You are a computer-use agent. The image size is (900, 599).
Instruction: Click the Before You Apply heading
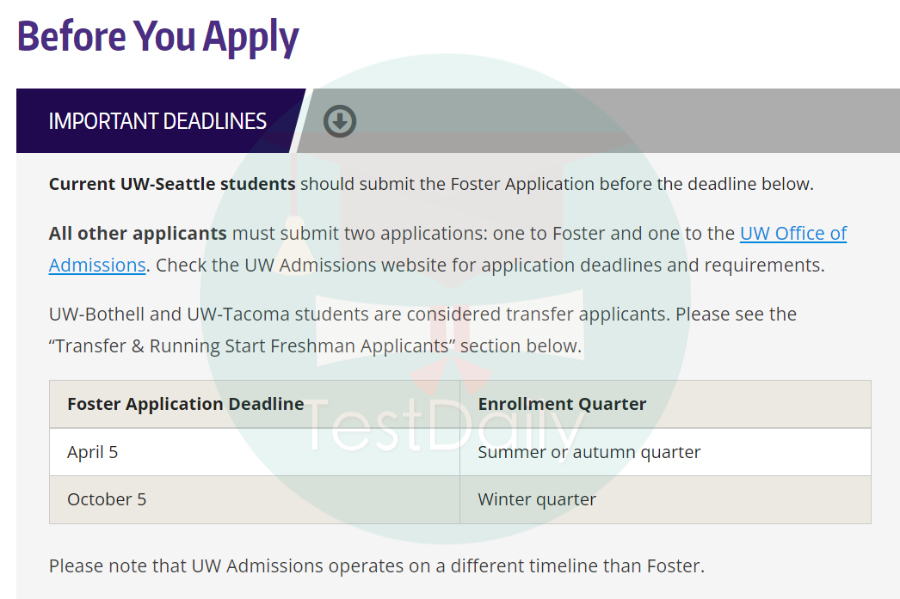point(158,37)
